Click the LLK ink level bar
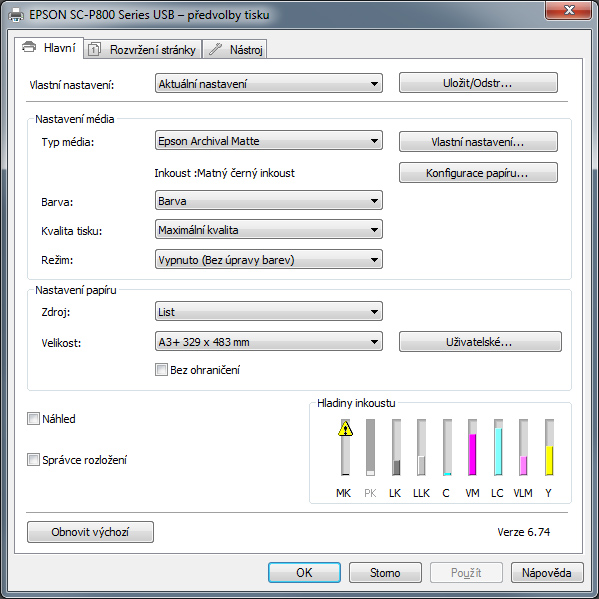 (x=421, y=447)
